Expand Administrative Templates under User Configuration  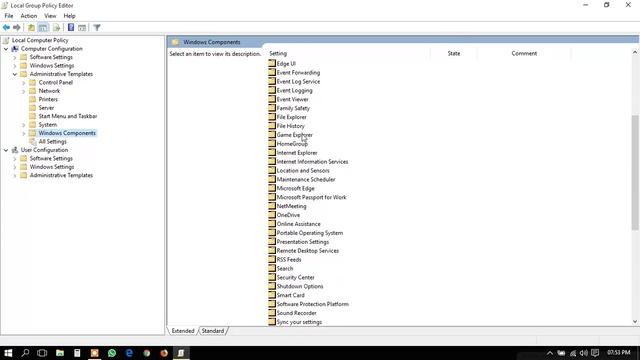15,176
